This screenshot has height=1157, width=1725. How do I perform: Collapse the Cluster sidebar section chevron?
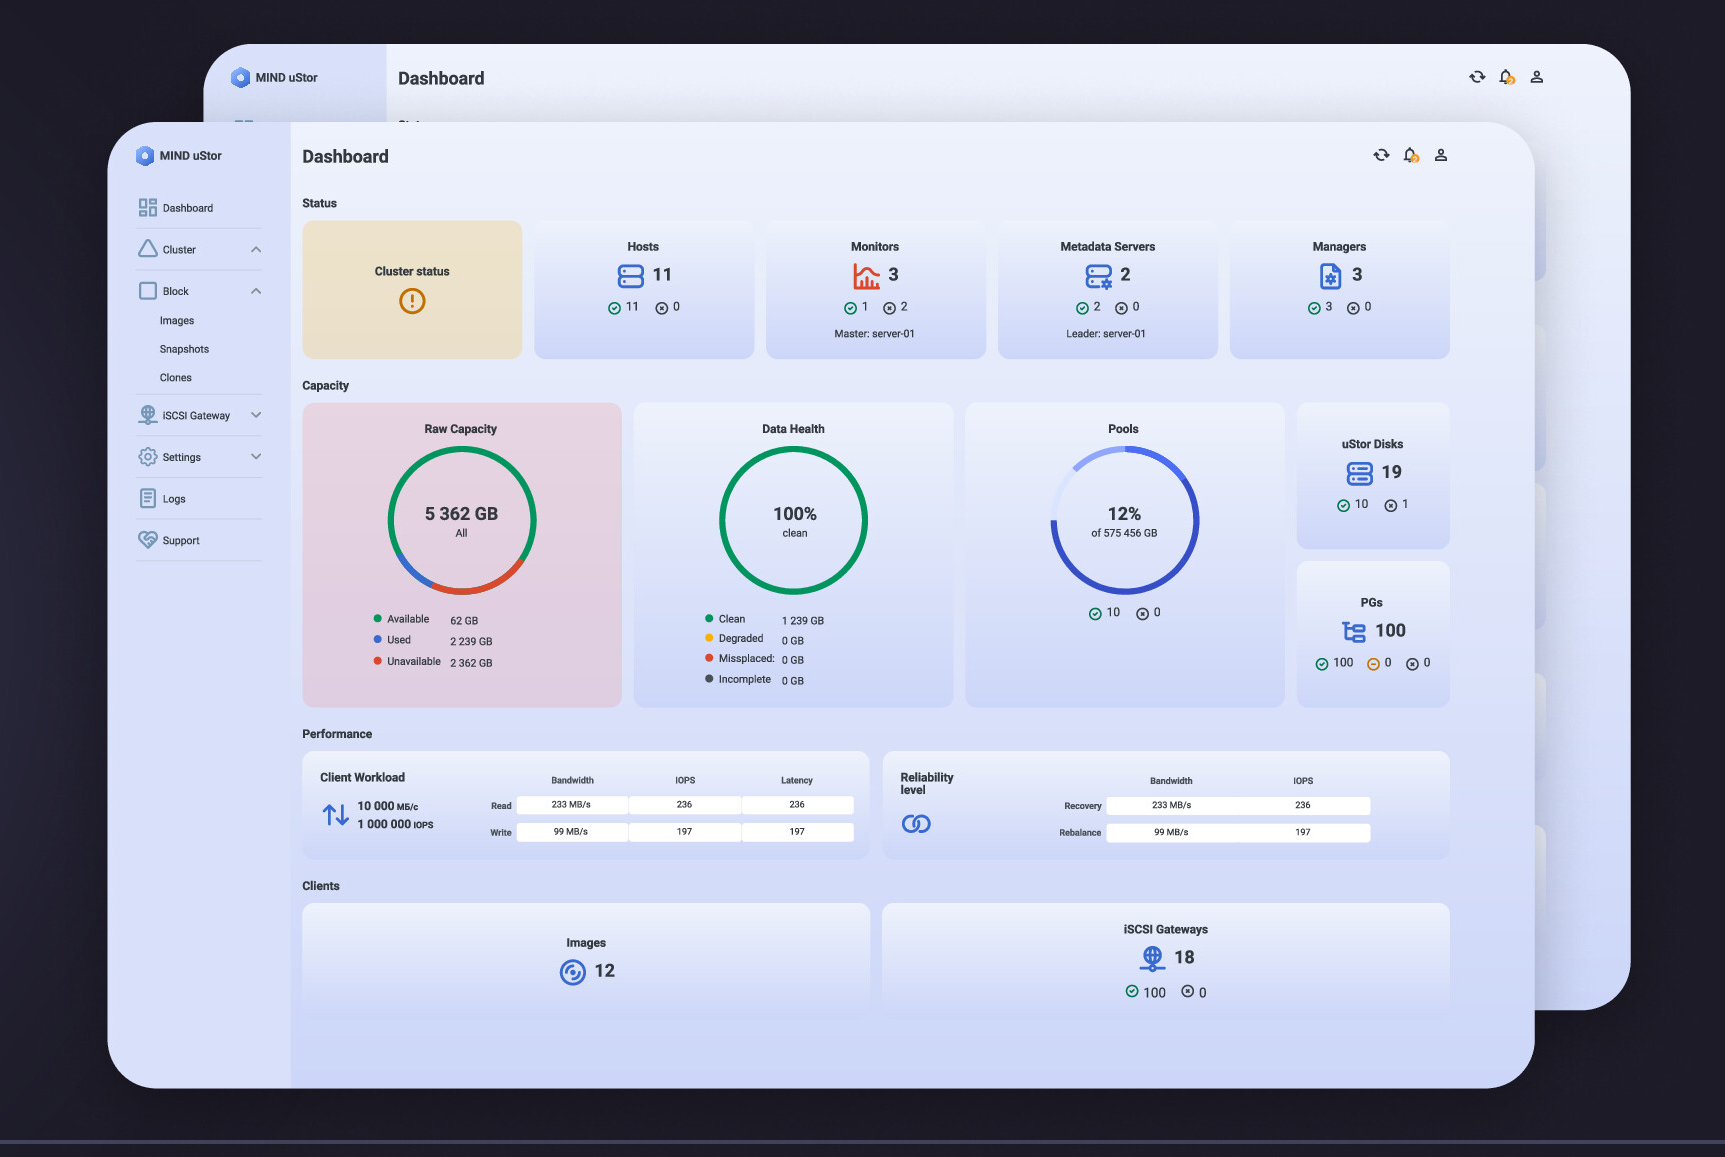click(x=256, y=250)
